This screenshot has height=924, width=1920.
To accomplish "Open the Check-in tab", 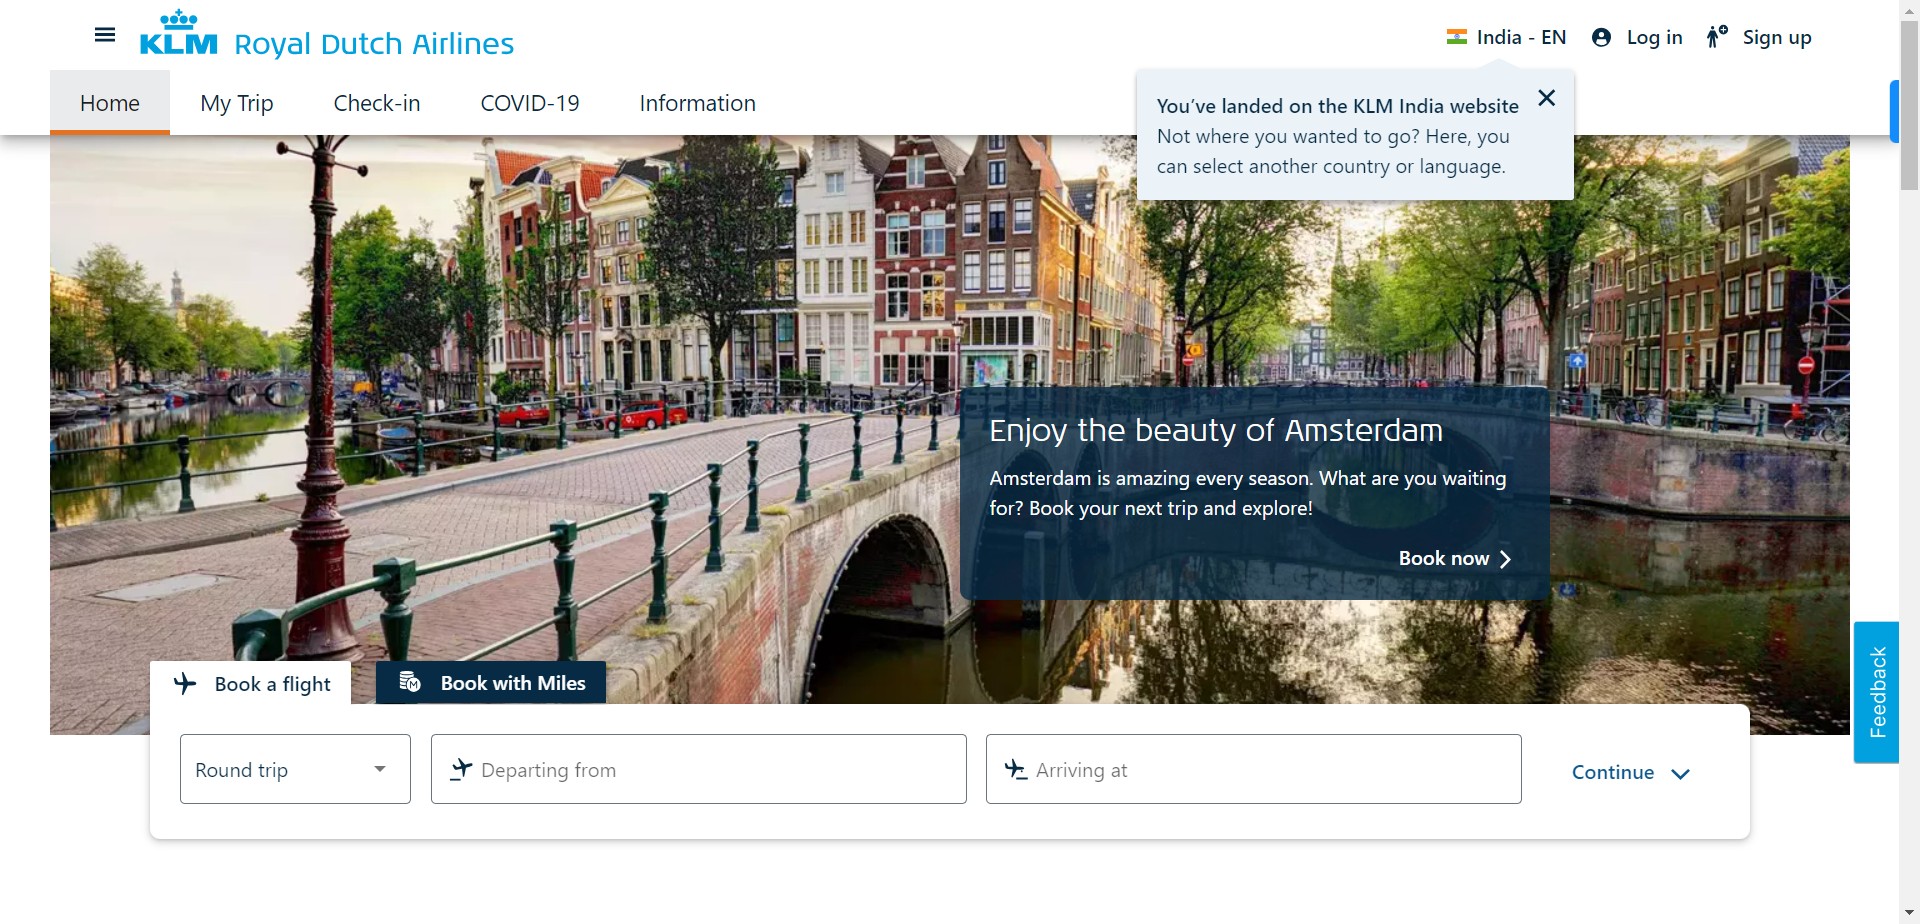I will (x=376, y=103).
